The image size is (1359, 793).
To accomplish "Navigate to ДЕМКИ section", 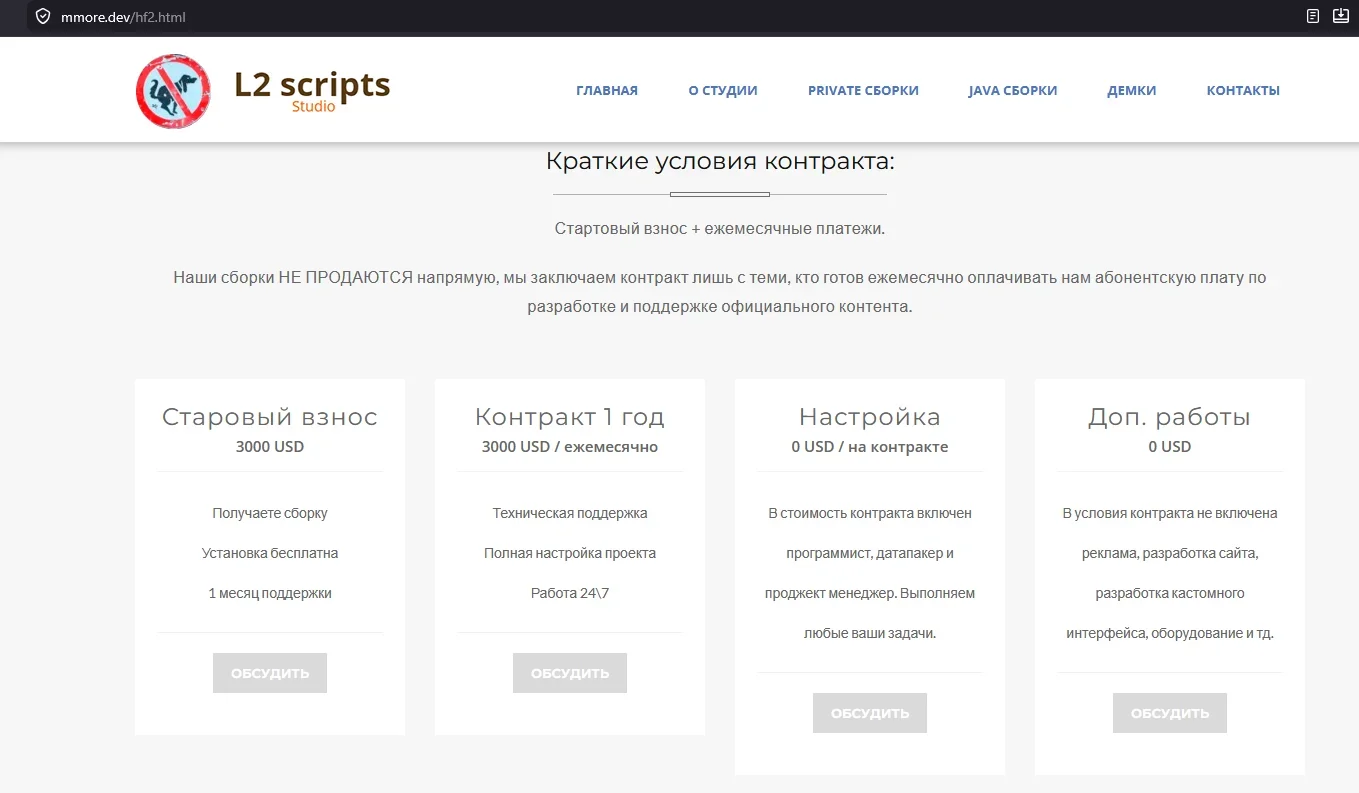I will point(1132,90).
